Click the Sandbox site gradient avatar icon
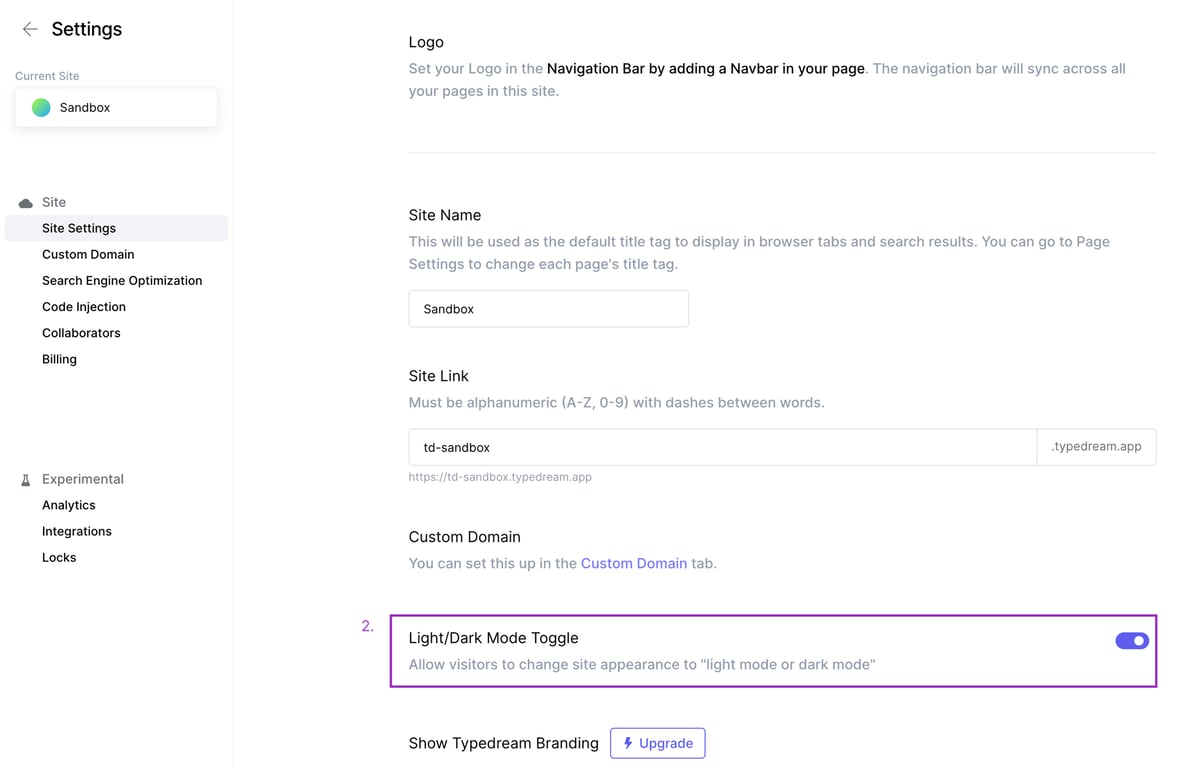 coord(41,108)
